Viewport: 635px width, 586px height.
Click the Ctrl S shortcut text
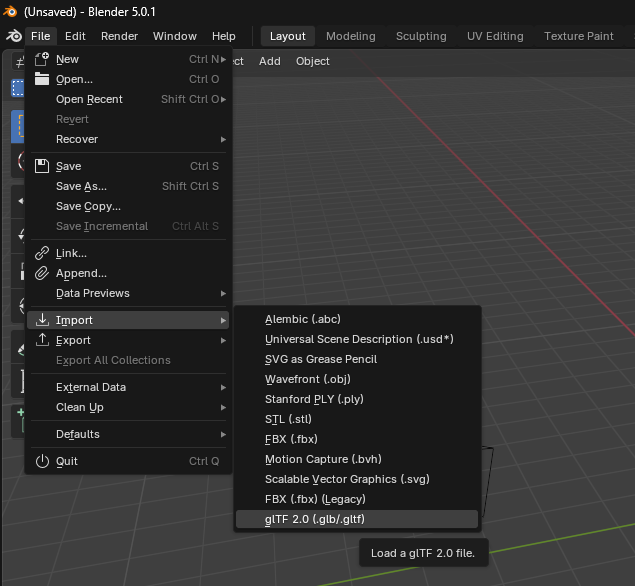pos(205,166)
